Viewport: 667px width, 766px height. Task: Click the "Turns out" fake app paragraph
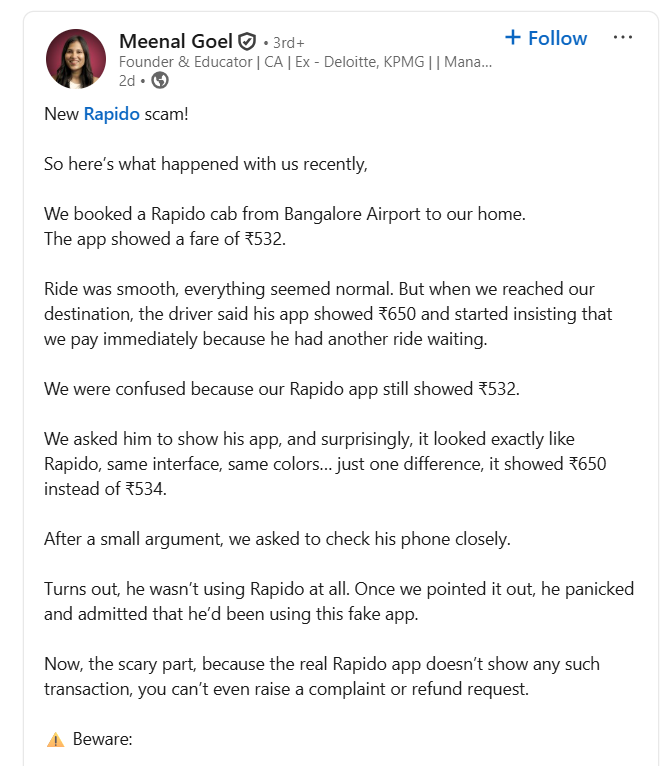coord(339,601)
